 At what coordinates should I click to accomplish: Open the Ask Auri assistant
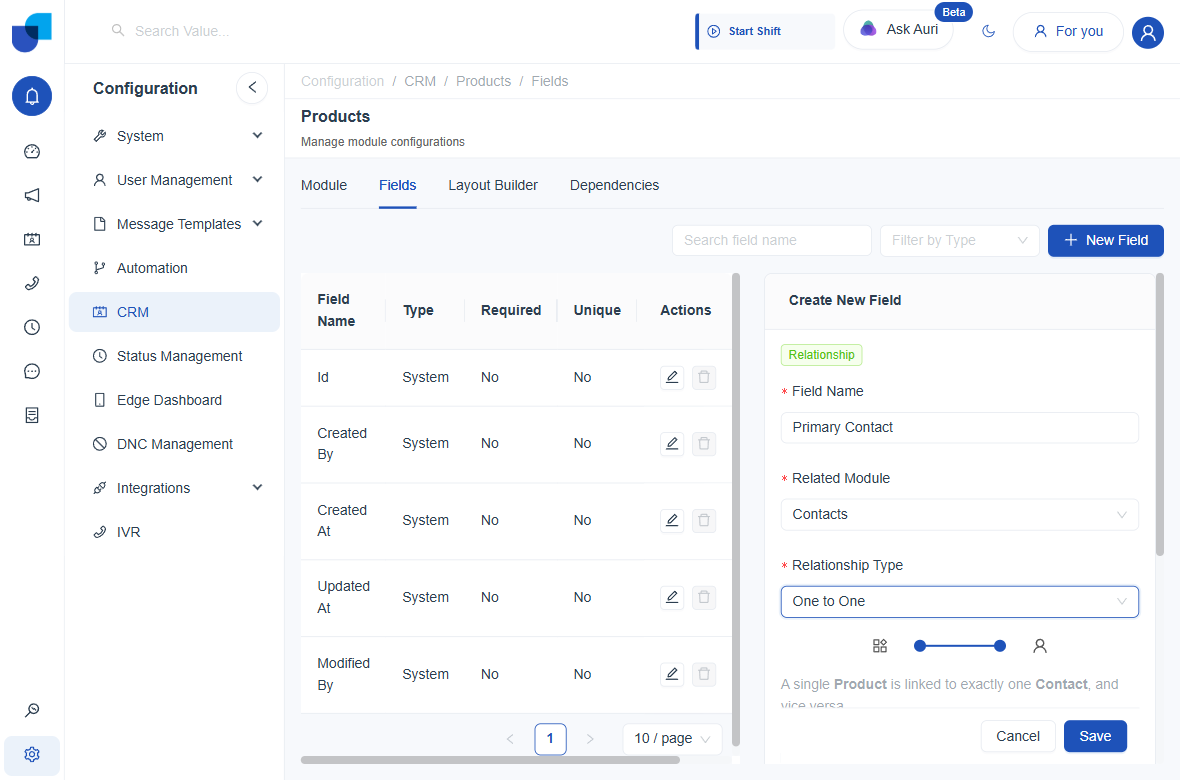pyautogui.click(x=899, y=30)
